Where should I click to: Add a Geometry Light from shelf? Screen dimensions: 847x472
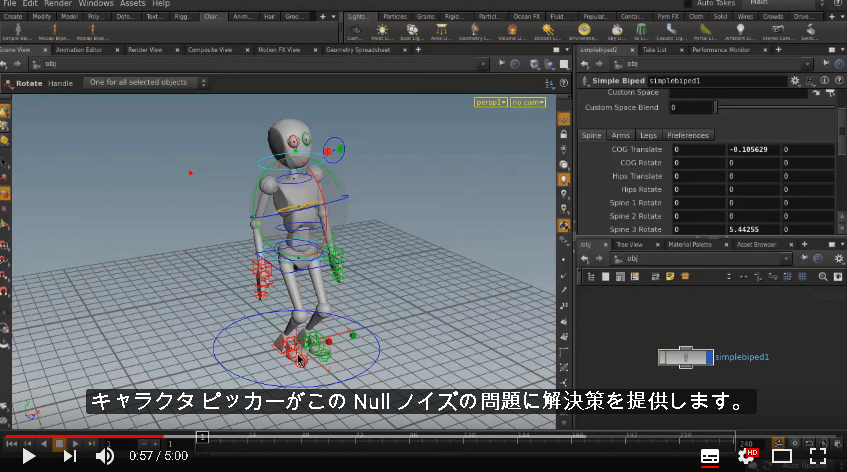click(x=474, y=32)
